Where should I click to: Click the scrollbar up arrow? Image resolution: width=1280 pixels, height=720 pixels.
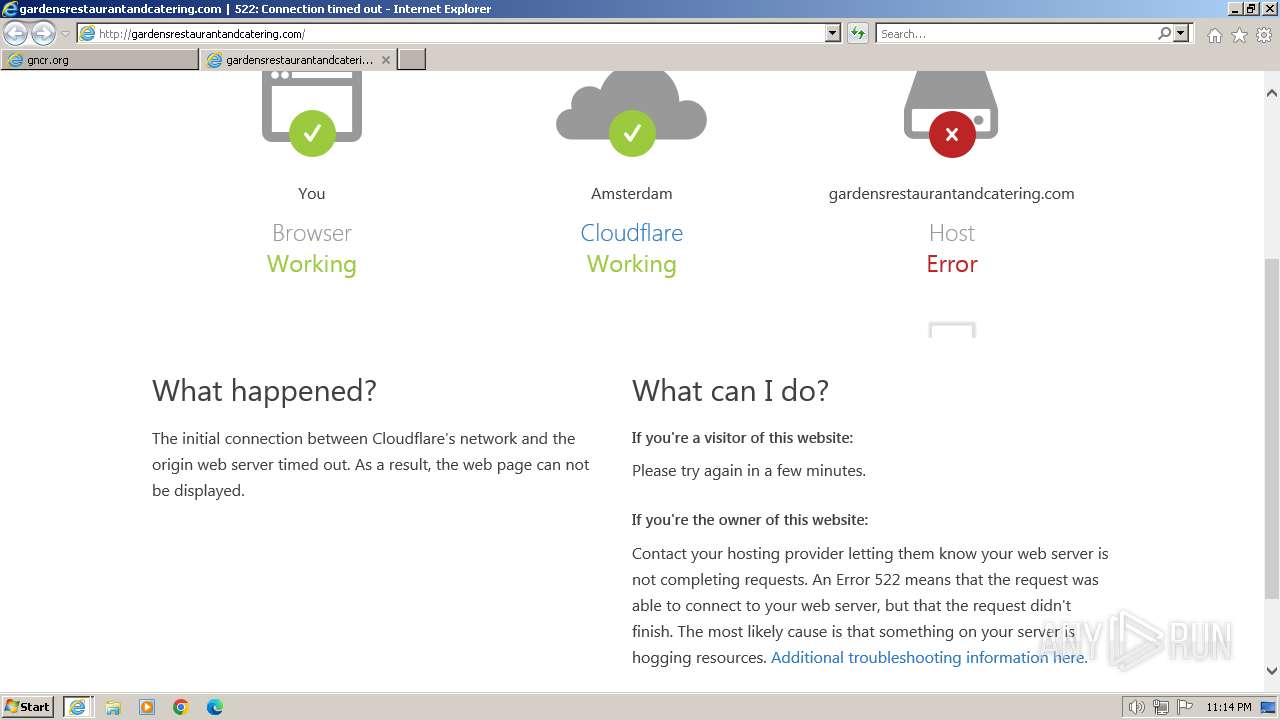point(1272,93)
